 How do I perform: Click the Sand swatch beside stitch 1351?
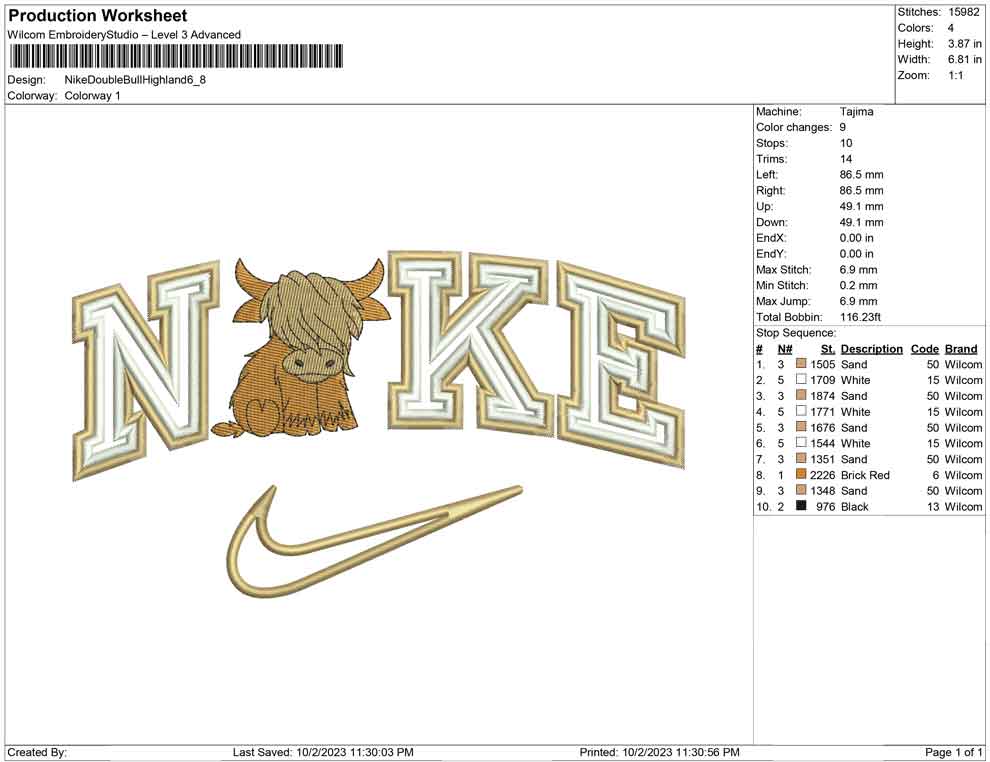801,458
